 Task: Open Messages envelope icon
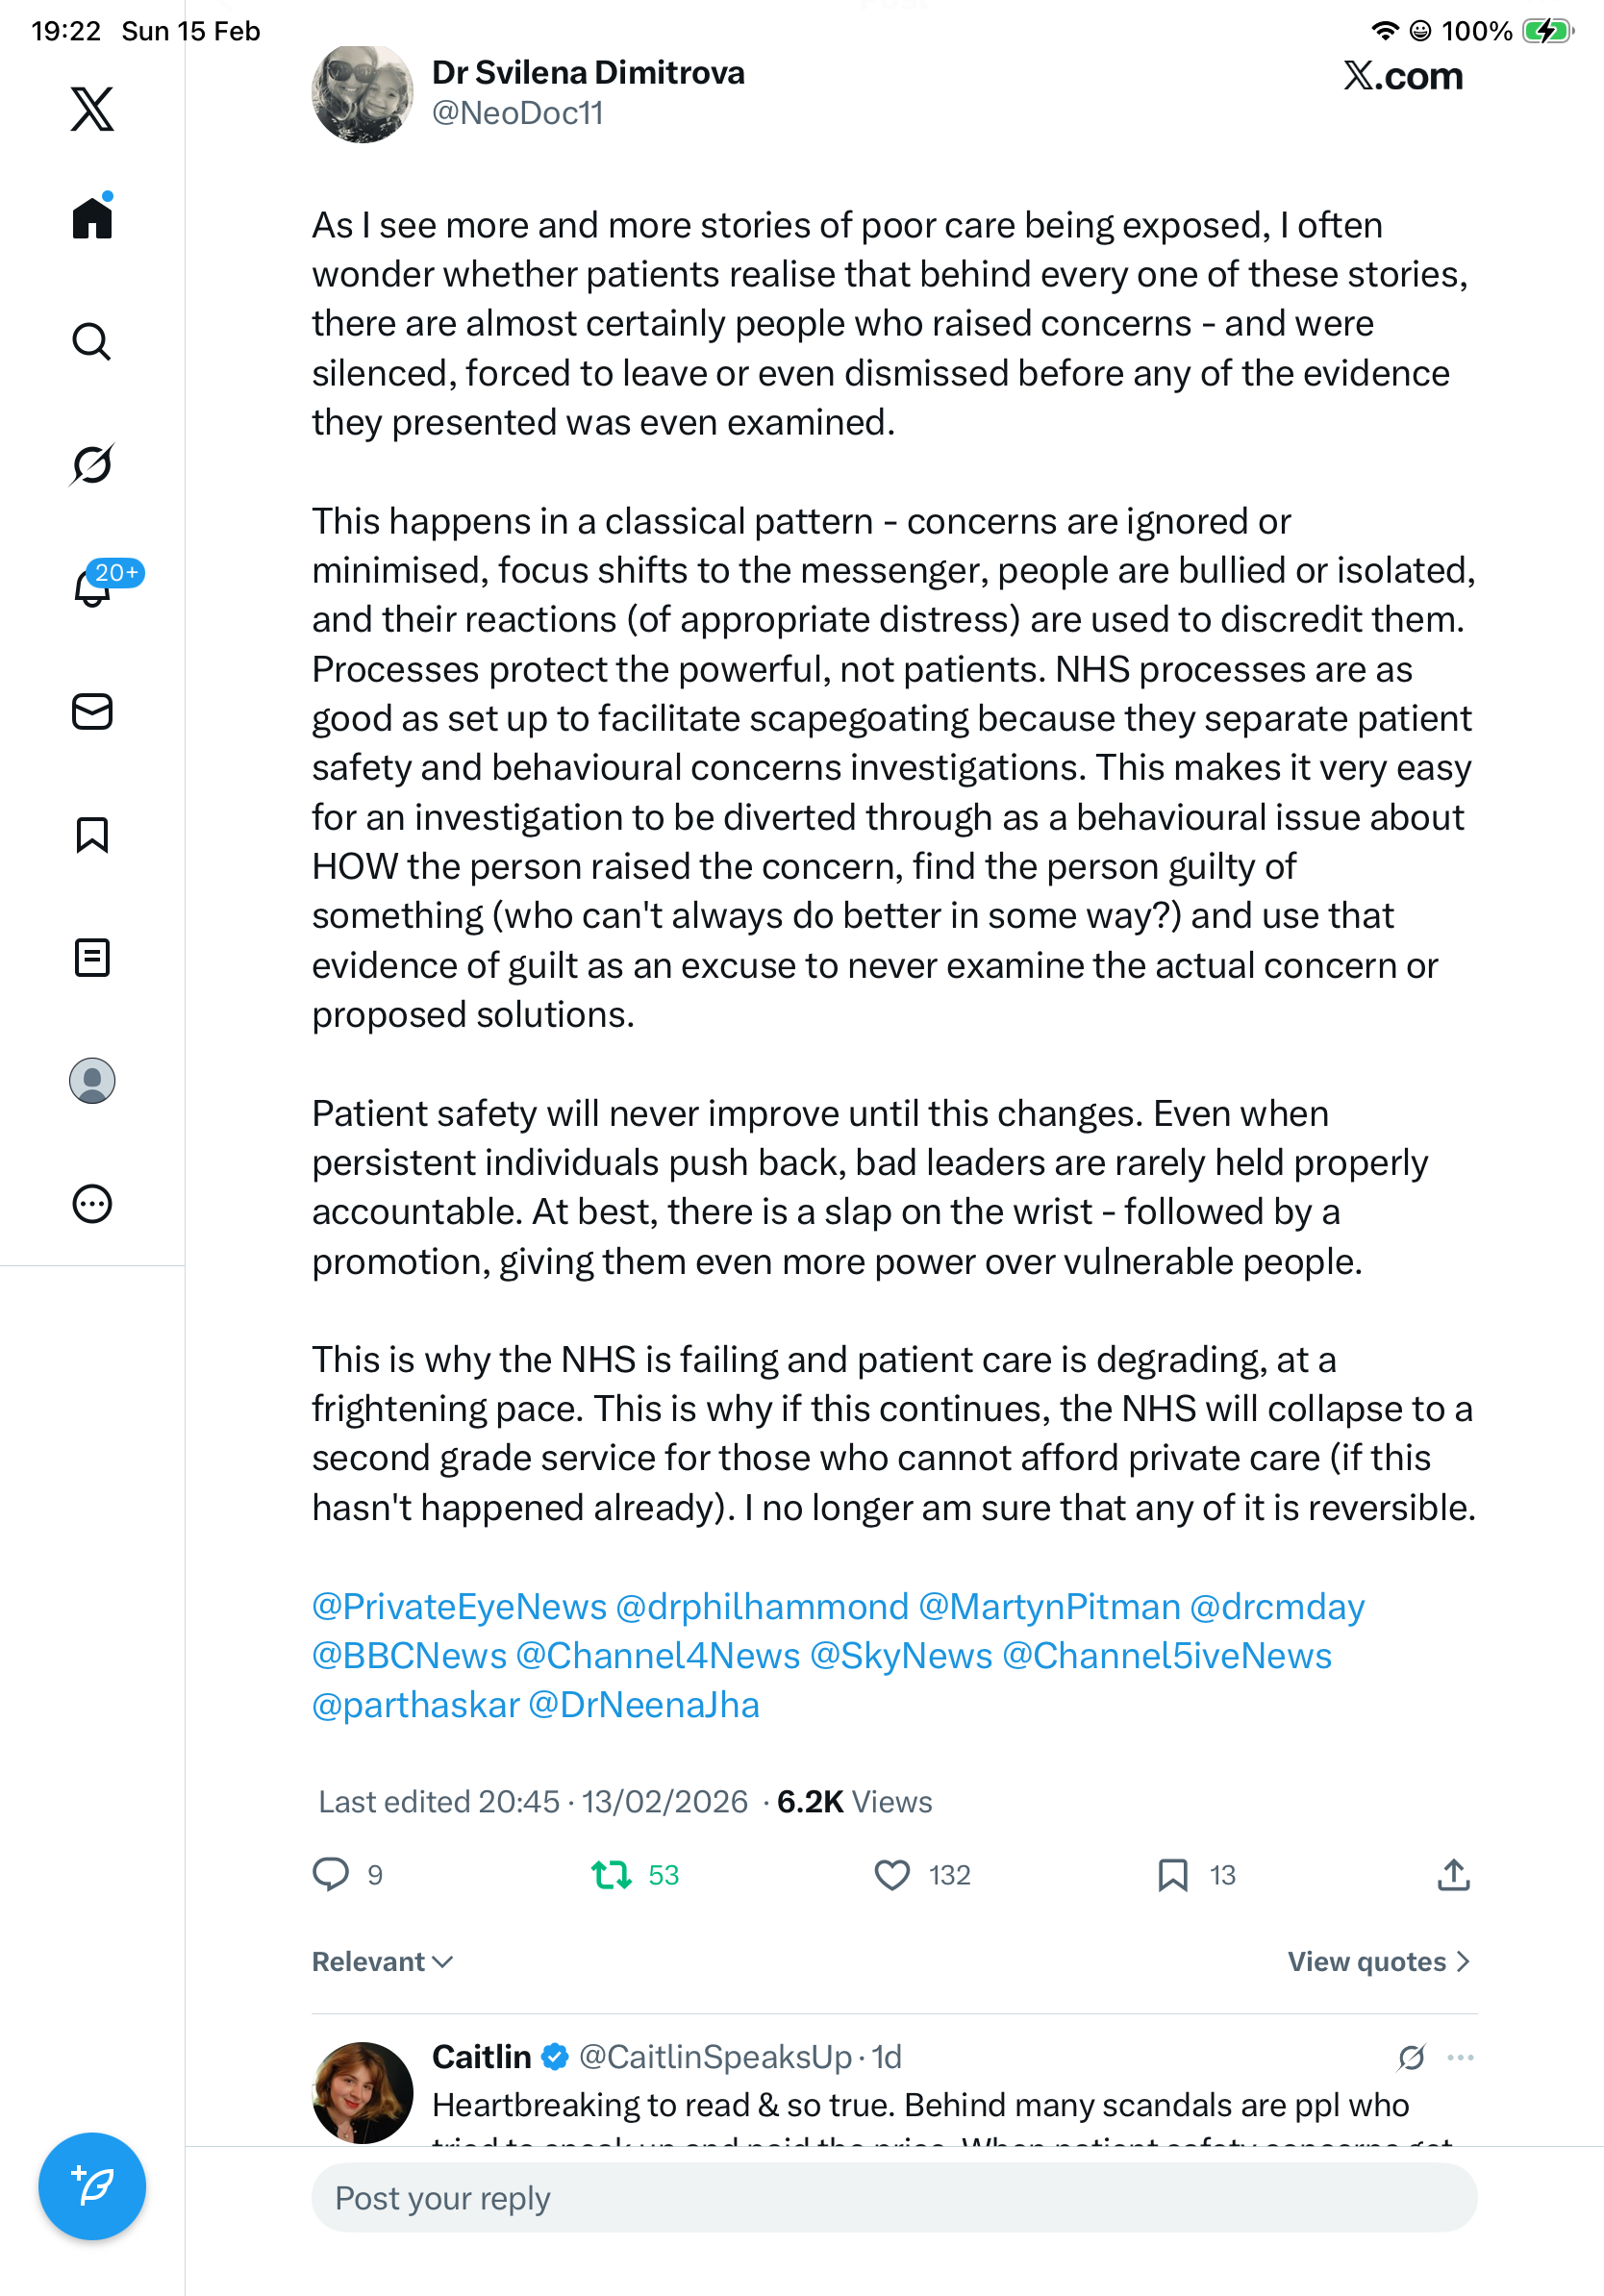tap(92, 712)
